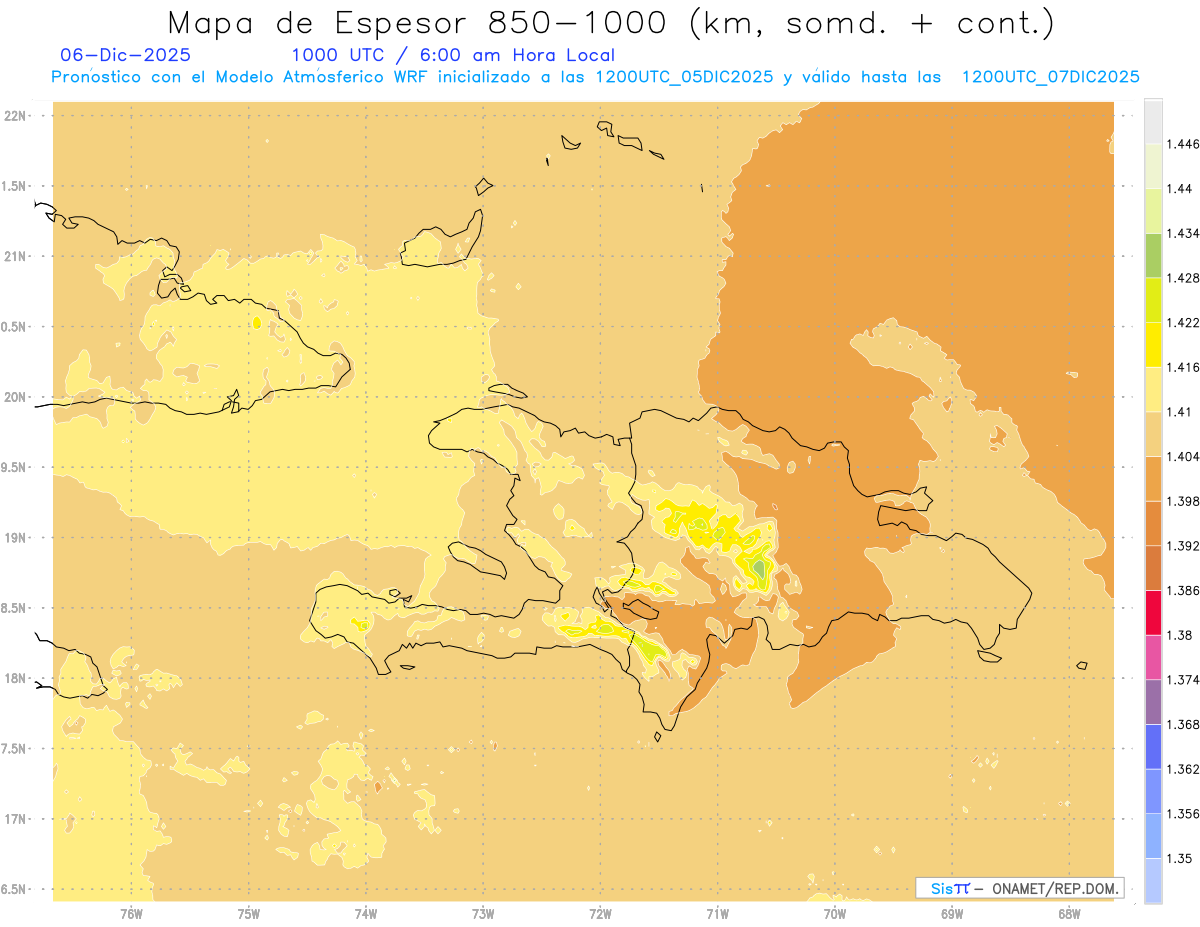Click the 19N latitude label

pyautogui.click(x=15, y=538)
